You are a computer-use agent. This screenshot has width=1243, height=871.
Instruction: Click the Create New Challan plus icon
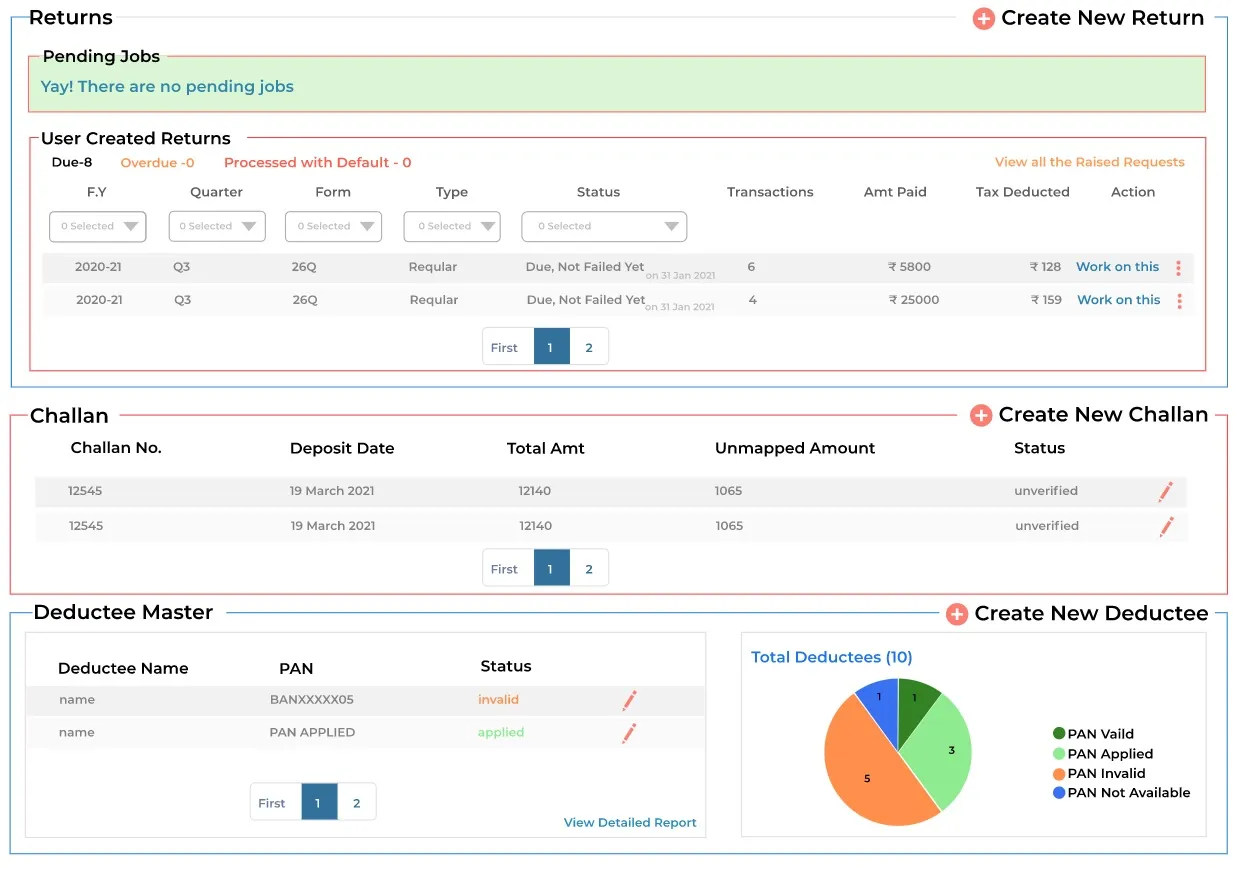[x=981, y=415]
